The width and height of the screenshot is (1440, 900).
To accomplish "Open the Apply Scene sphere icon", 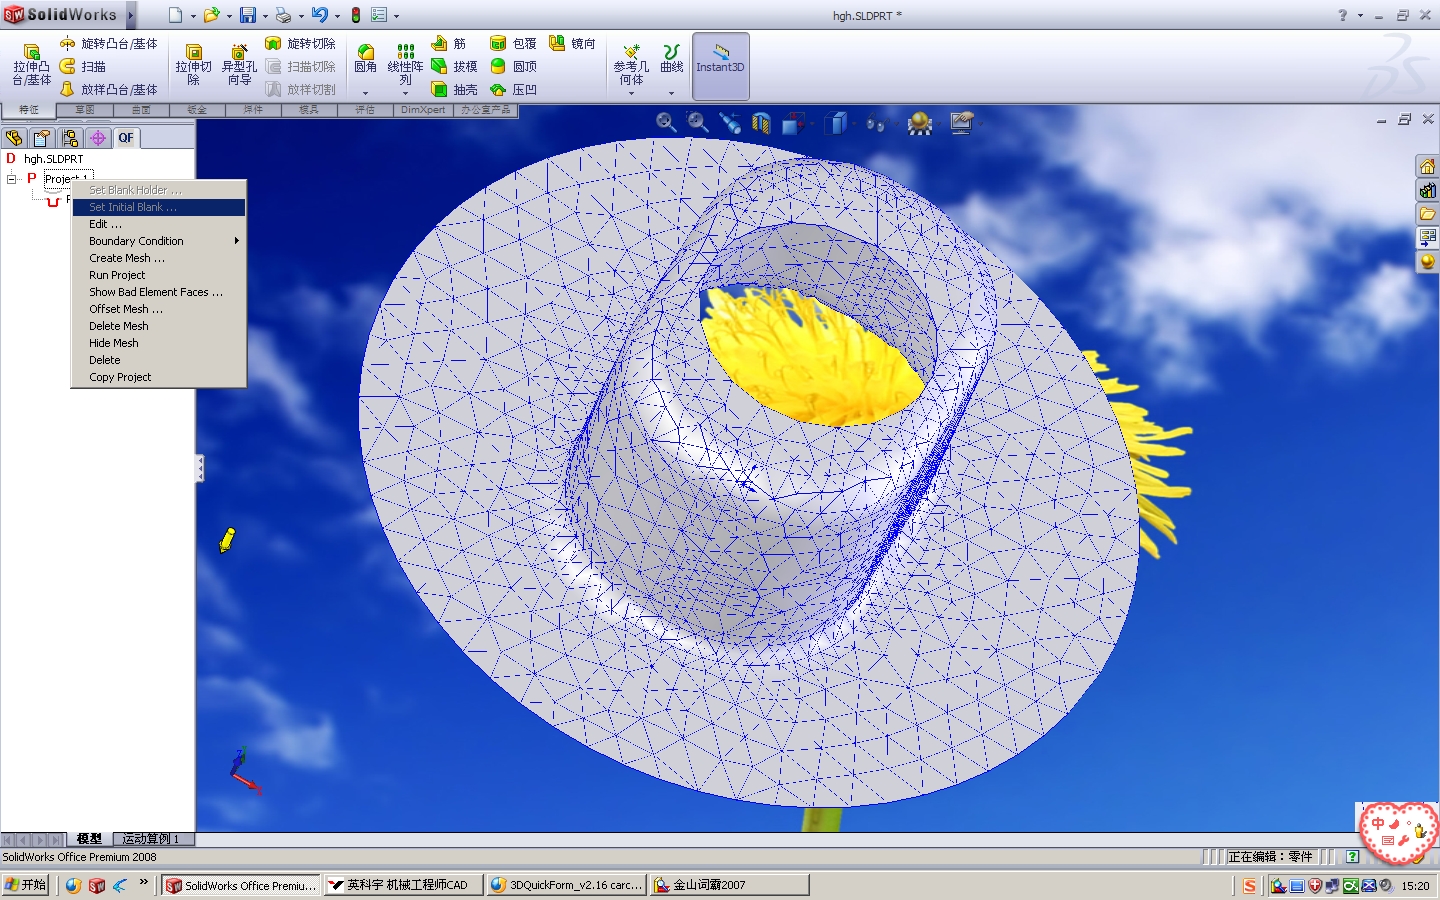I will pos(920,123).
